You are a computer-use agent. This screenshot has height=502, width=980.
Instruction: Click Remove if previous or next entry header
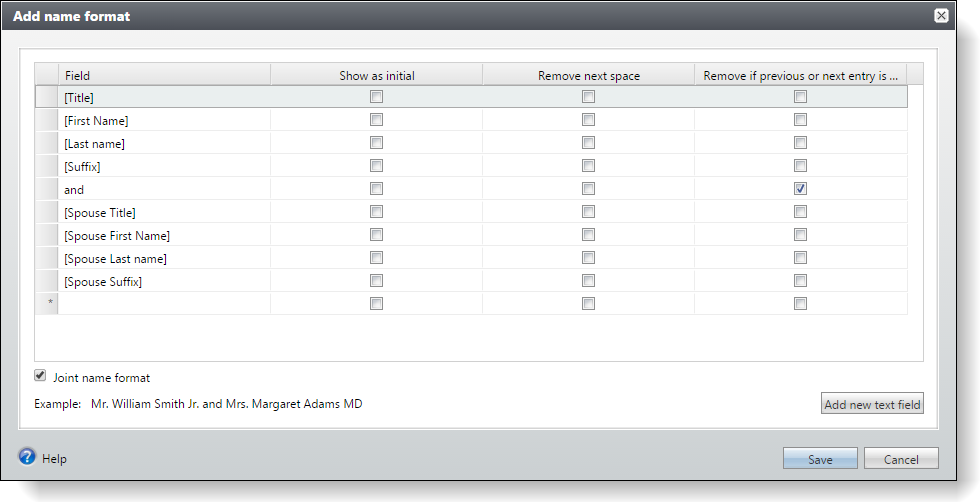tap(801, 75)
